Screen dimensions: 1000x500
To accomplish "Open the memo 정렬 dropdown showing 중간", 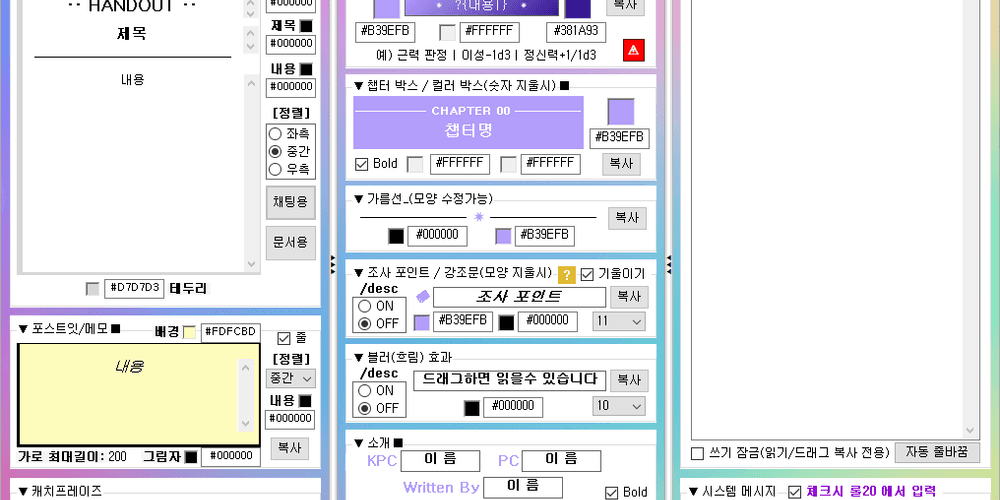I will tap(290, 378).
